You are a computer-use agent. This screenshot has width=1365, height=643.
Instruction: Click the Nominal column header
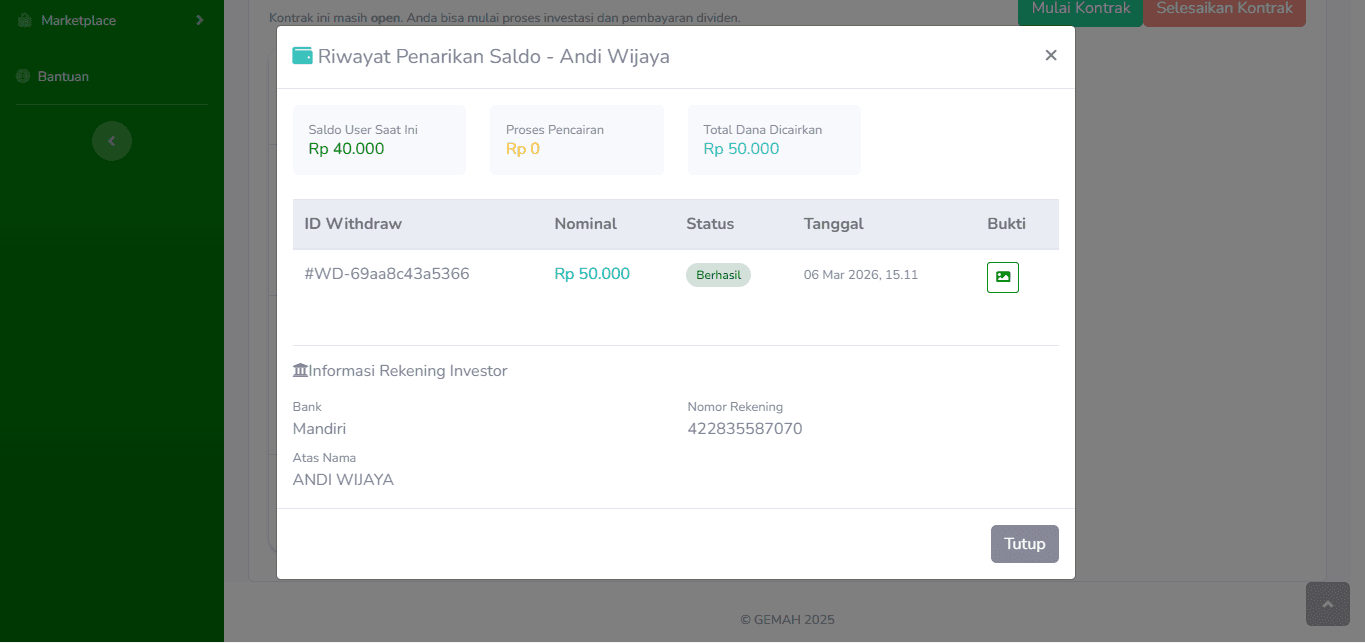pyautogui.click(x=585, y=224)
